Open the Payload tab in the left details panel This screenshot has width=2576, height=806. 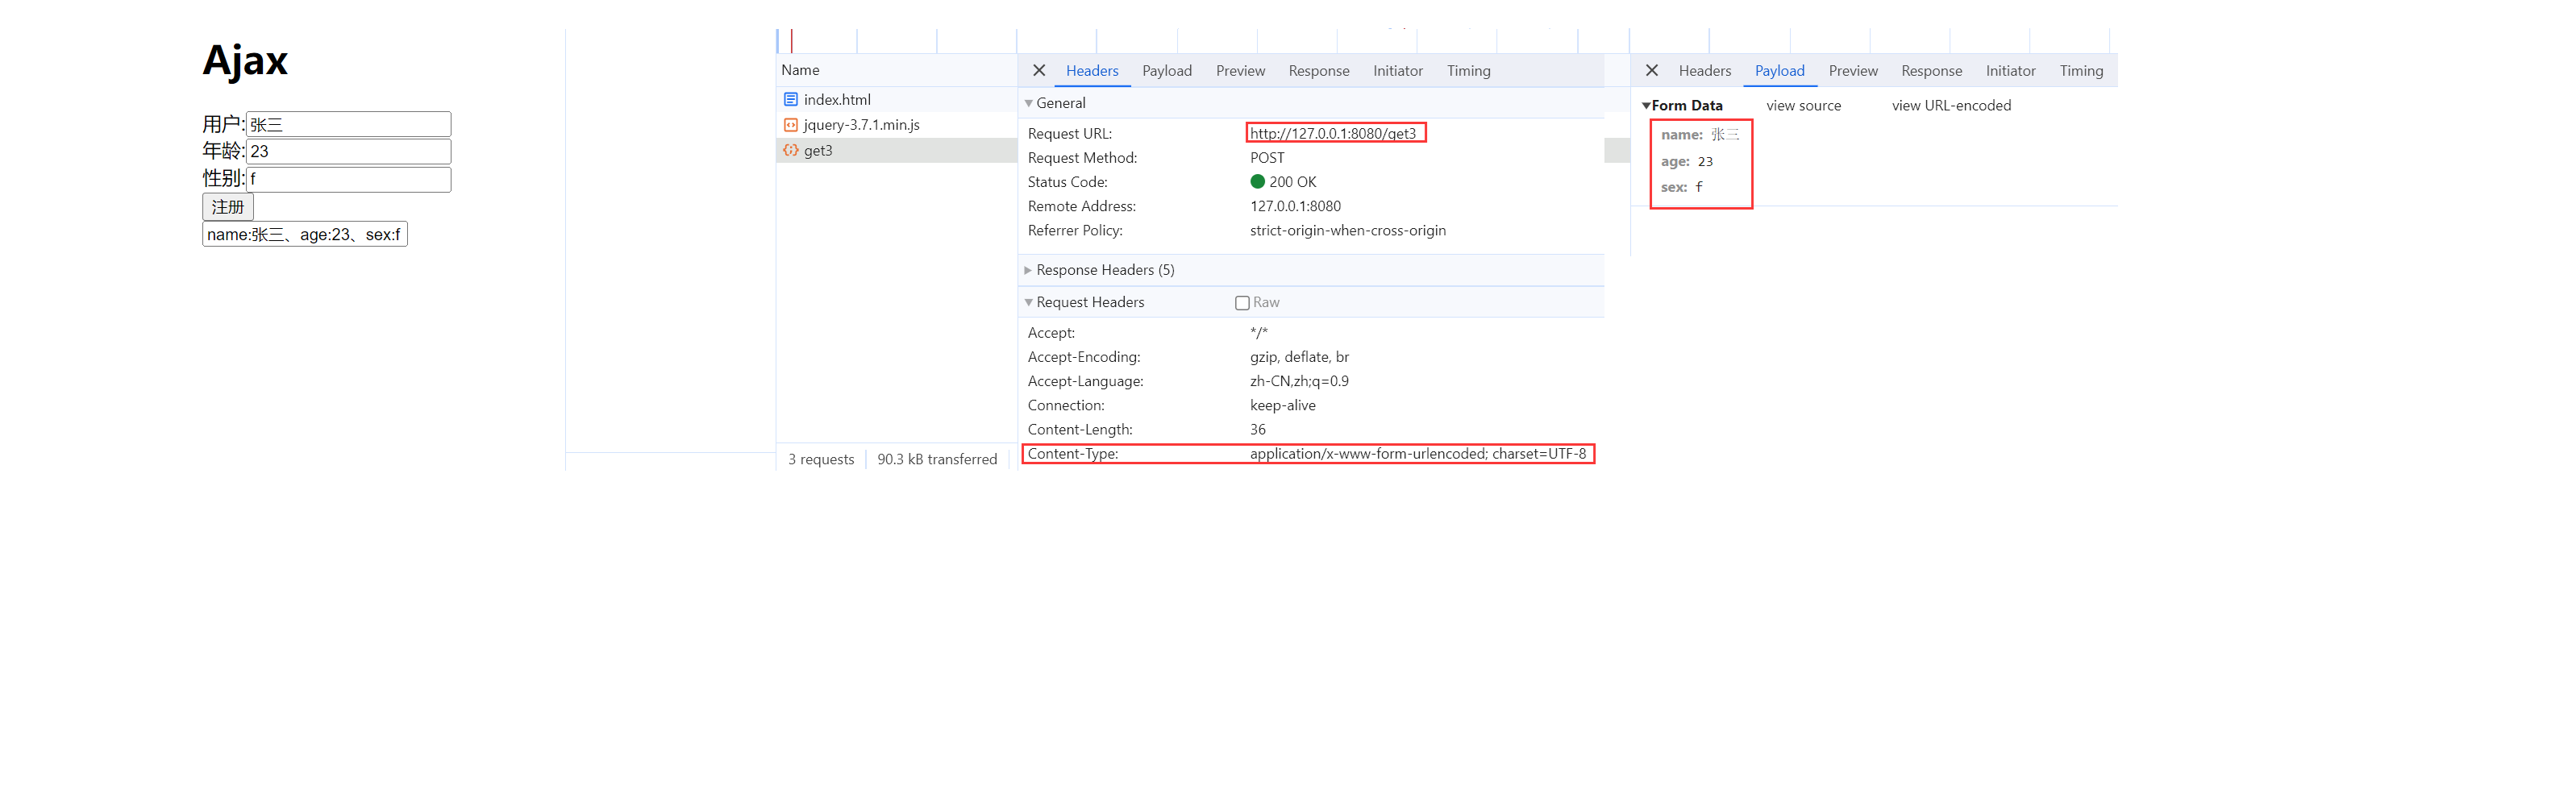click(1166, 71)
